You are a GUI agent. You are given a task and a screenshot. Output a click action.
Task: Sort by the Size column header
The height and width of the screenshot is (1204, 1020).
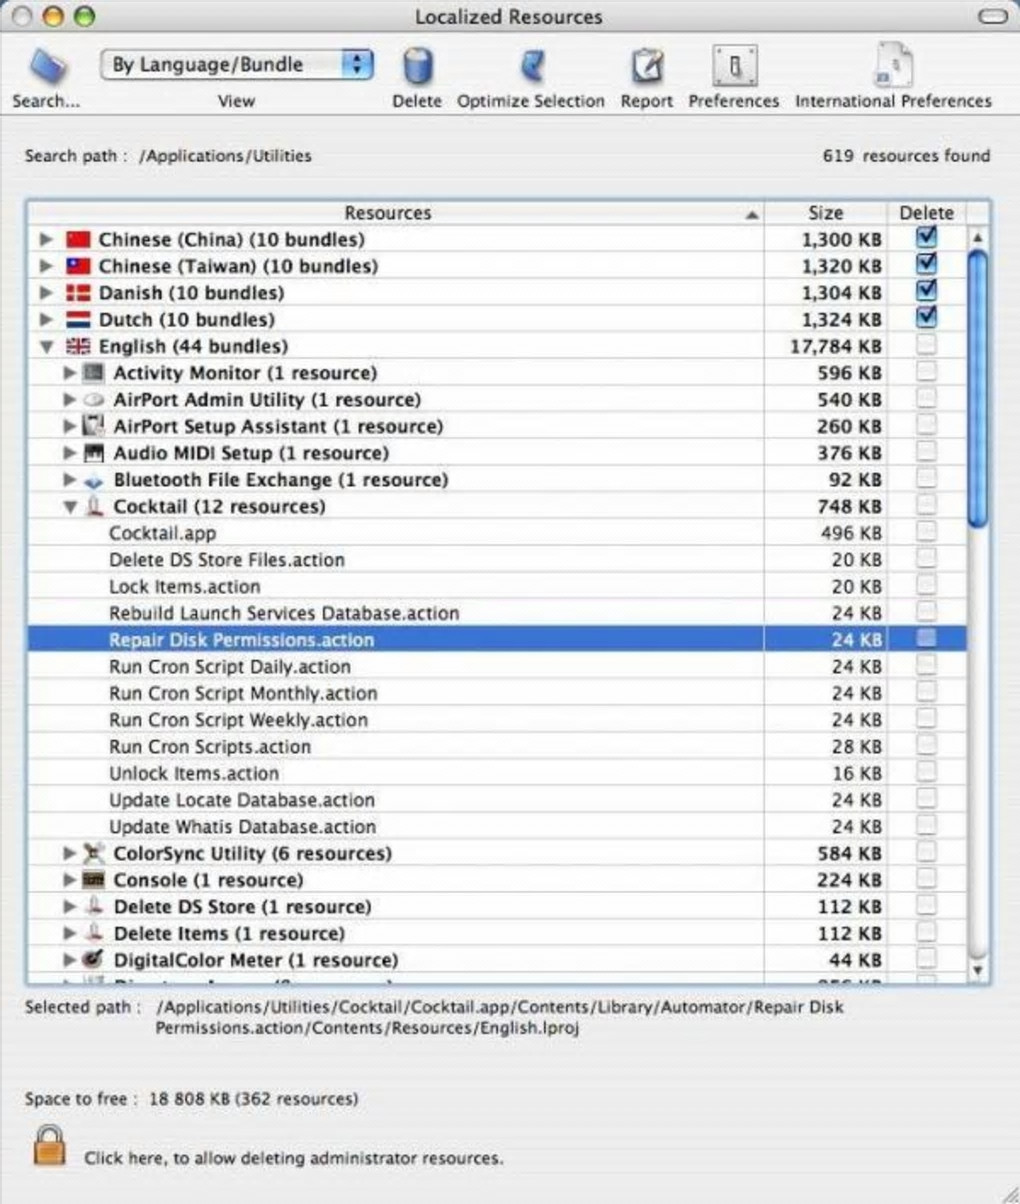click(x=826, y=213)
